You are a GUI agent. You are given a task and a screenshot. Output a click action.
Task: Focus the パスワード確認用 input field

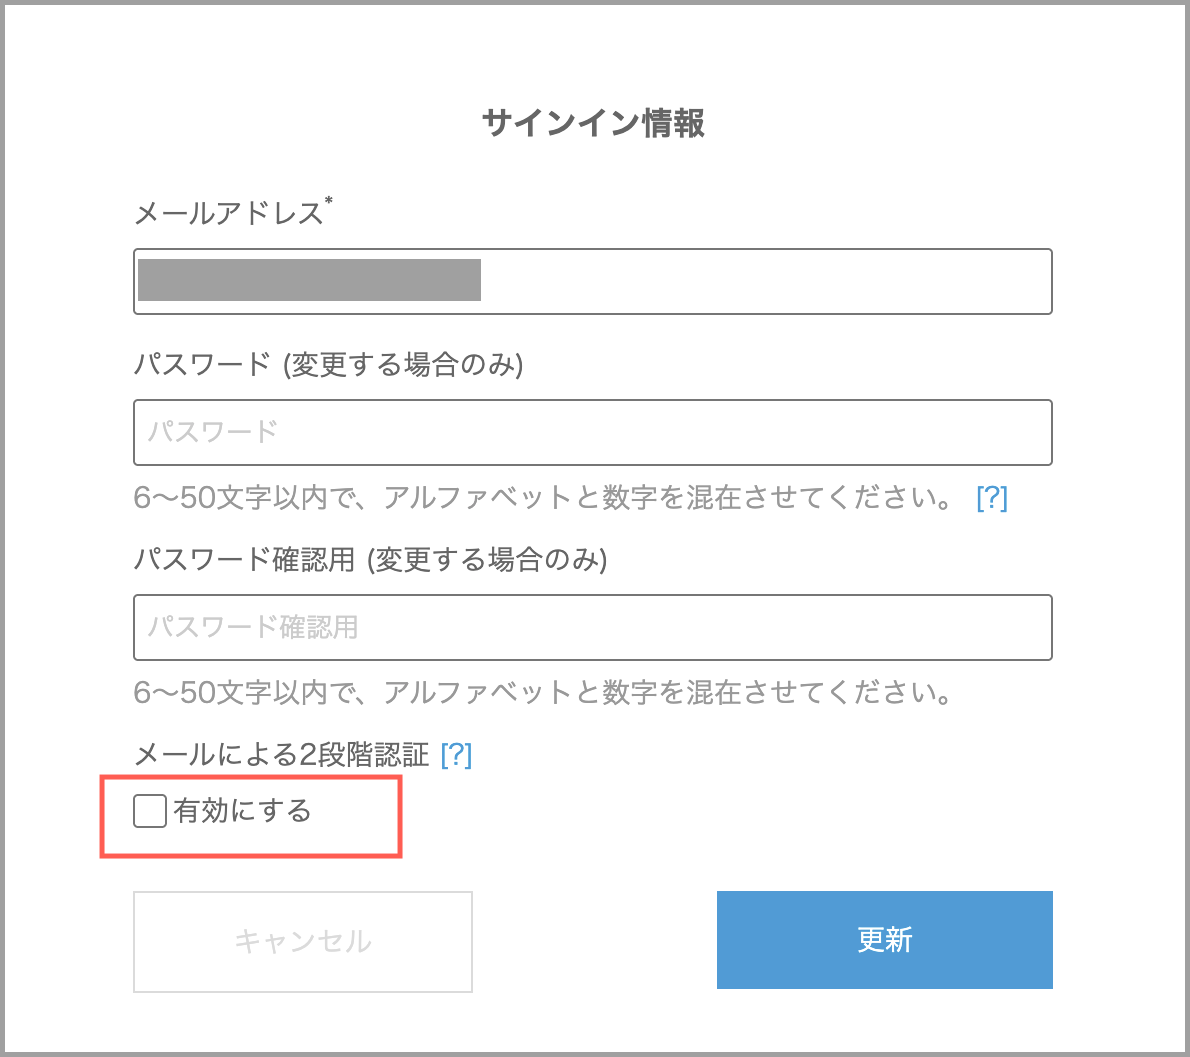(x=593, y=628)
